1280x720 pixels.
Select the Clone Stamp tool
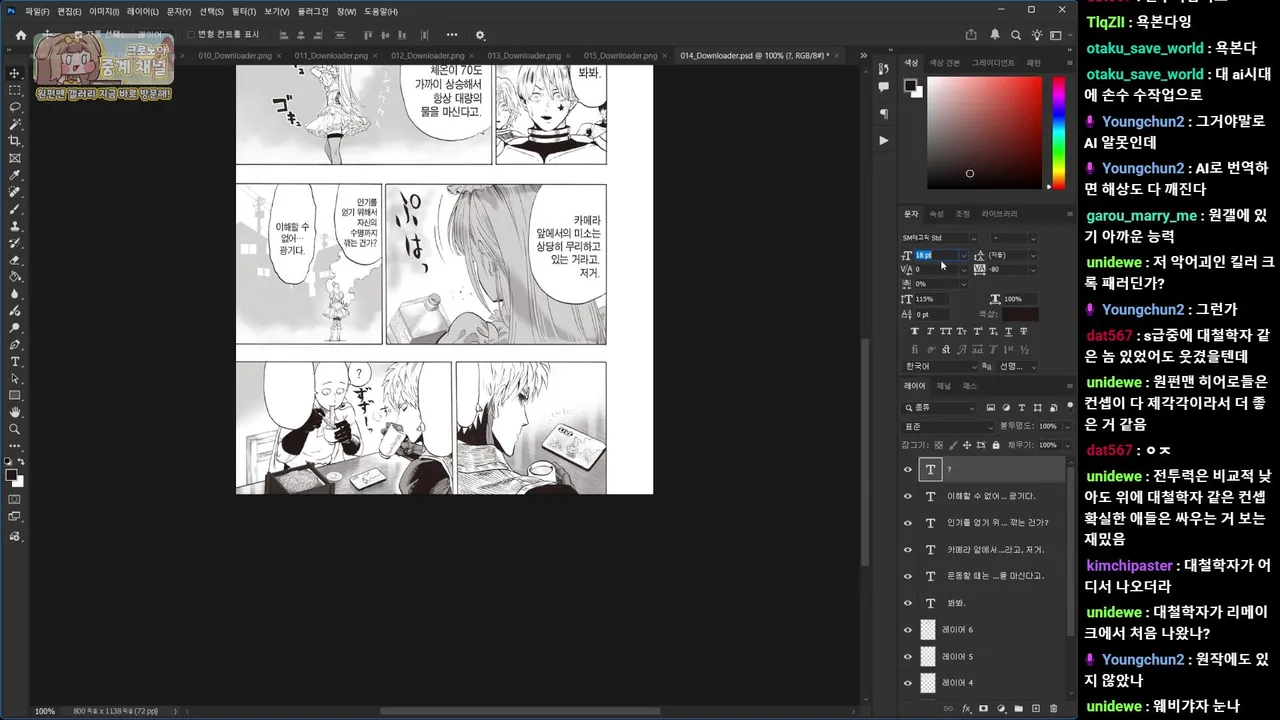[15, 226]
